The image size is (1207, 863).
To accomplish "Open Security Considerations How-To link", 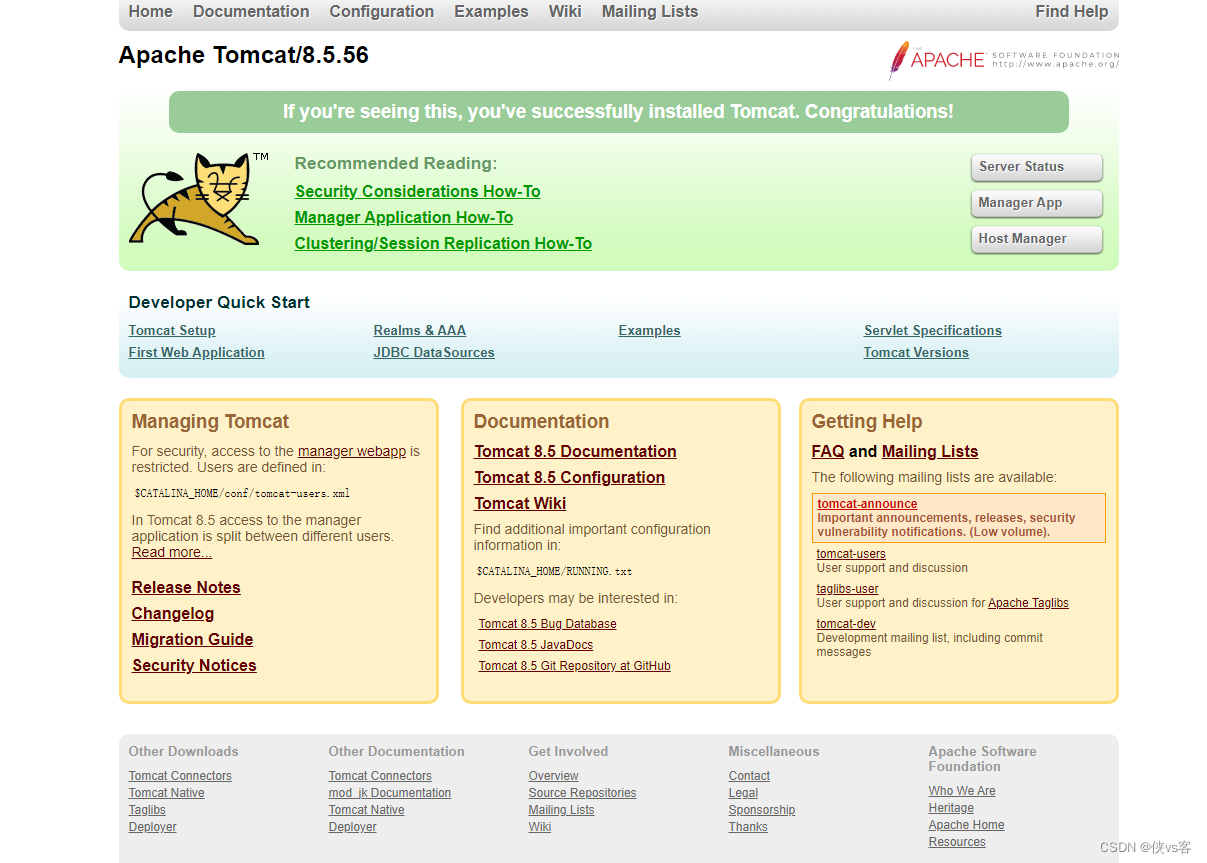I will click(x=418, y=191).
